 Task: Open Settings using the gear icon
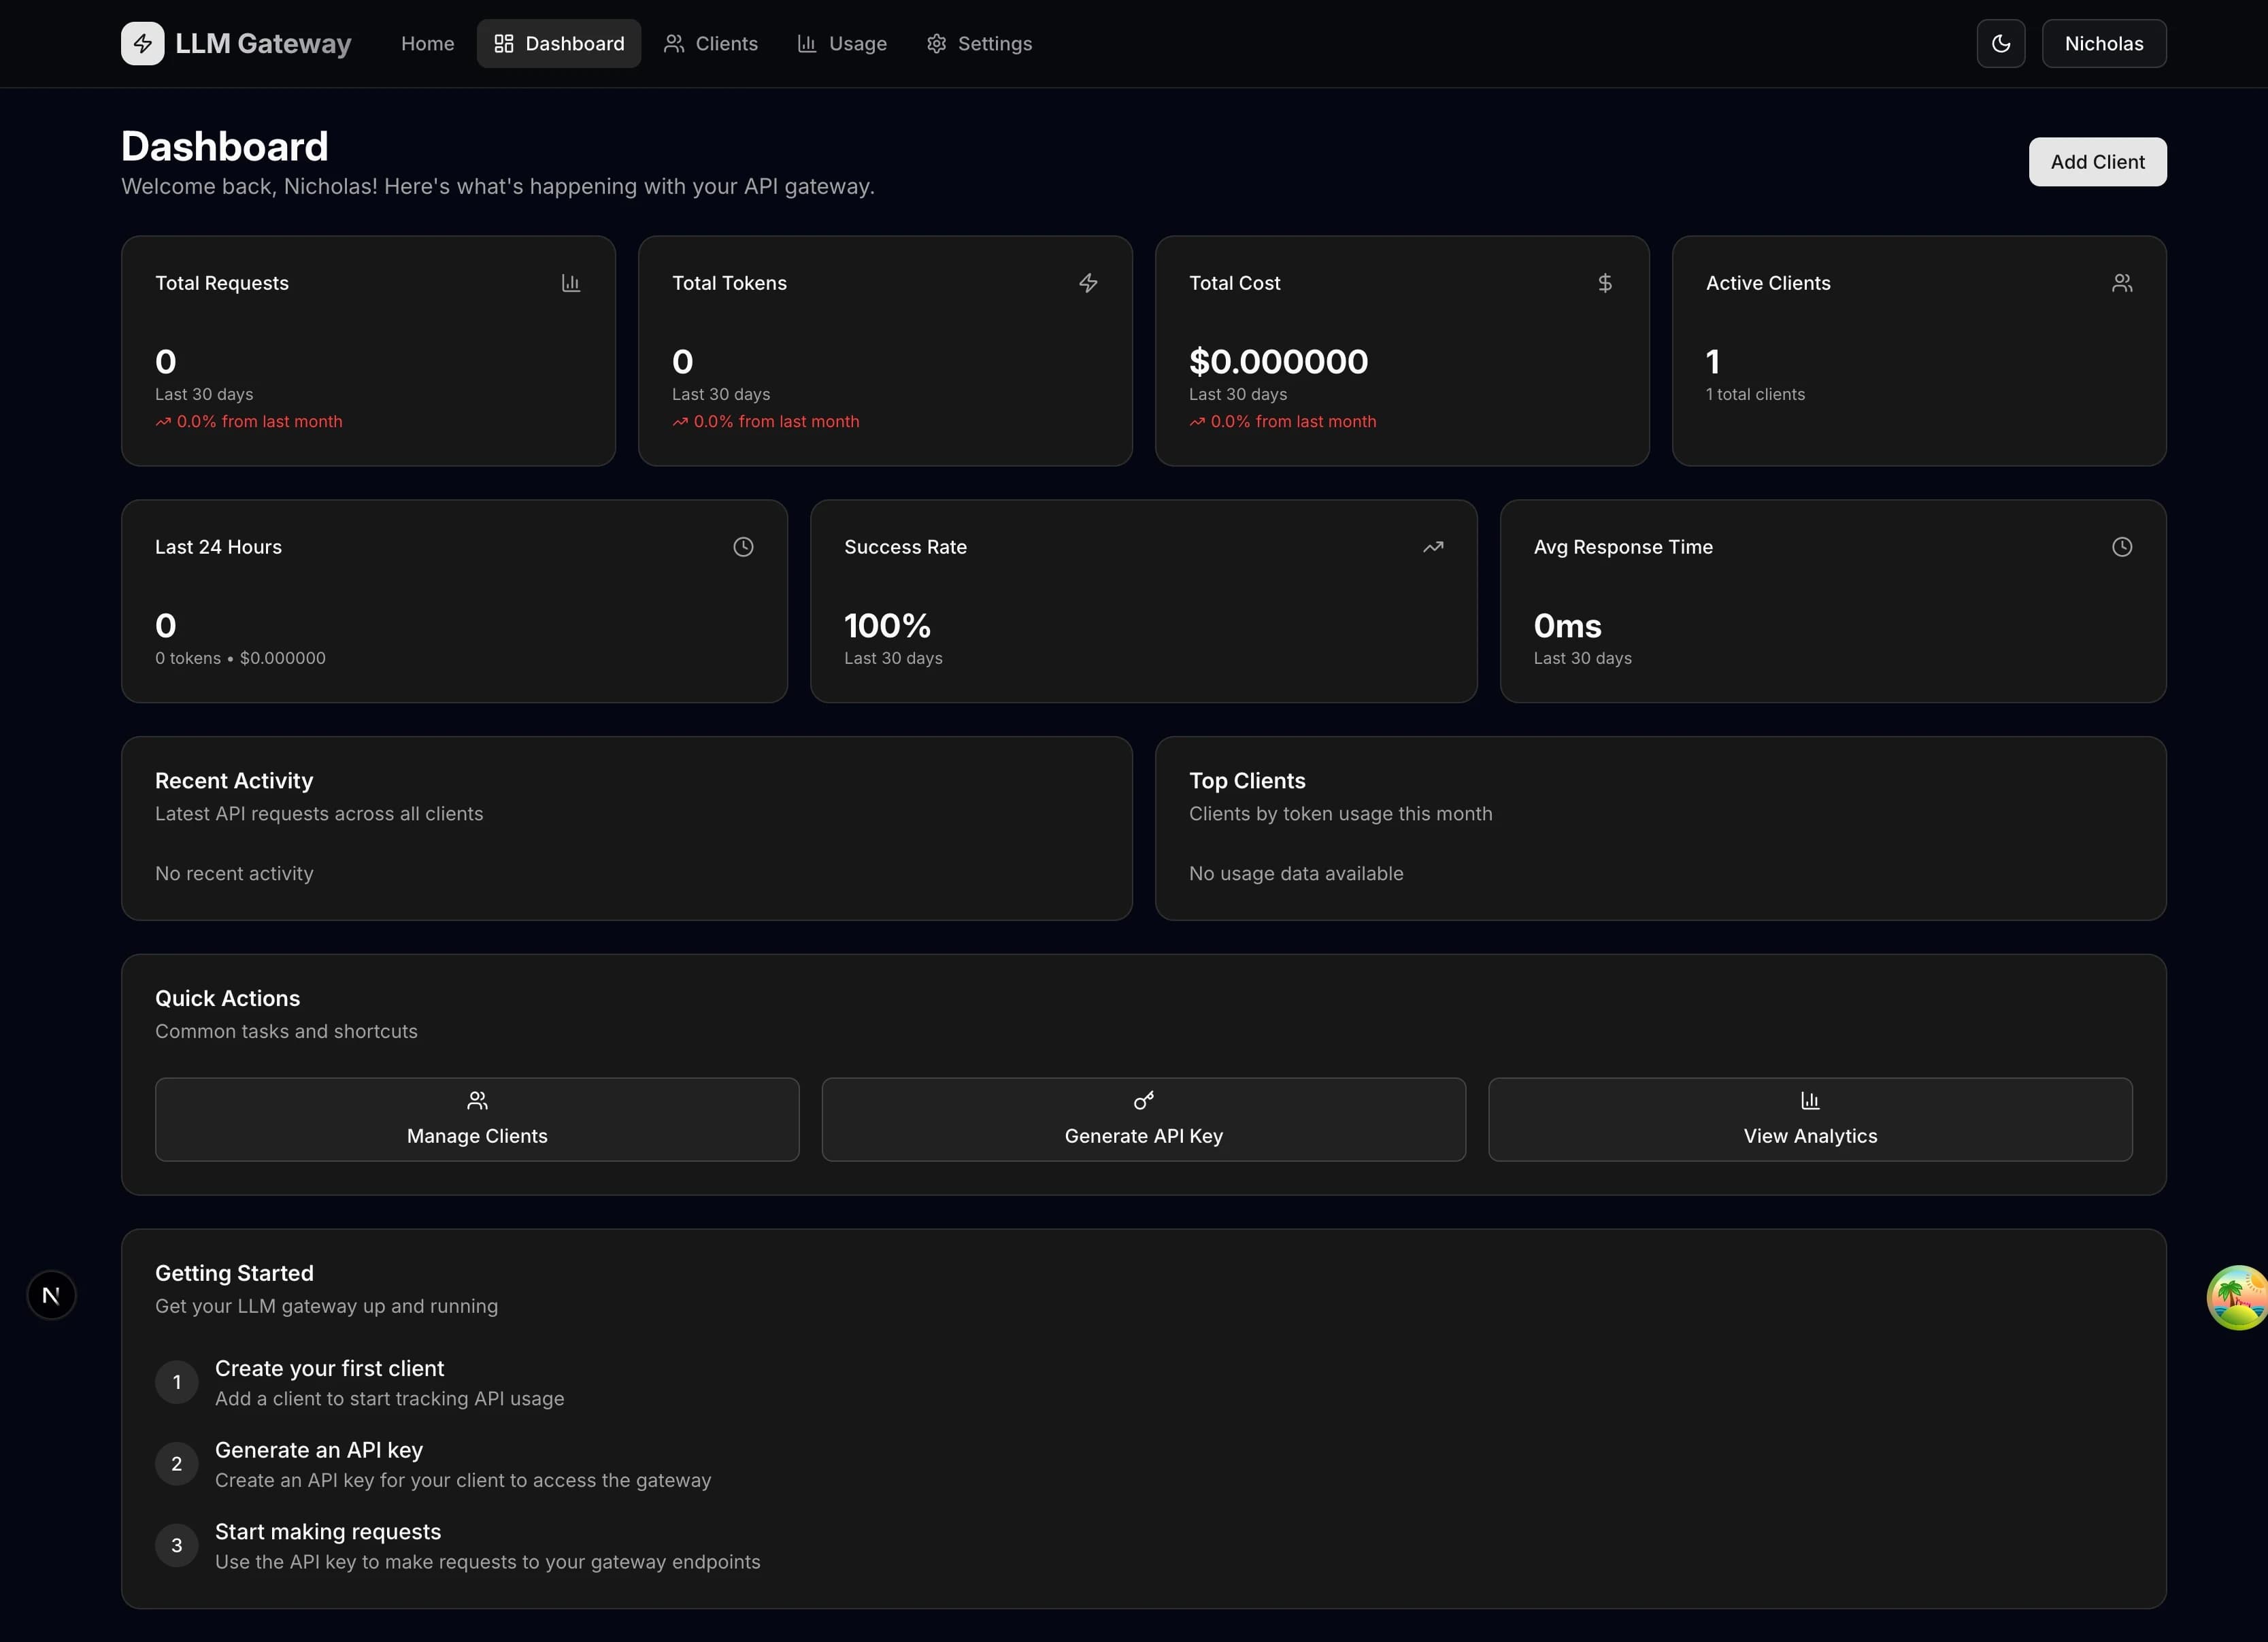[936, 43]
